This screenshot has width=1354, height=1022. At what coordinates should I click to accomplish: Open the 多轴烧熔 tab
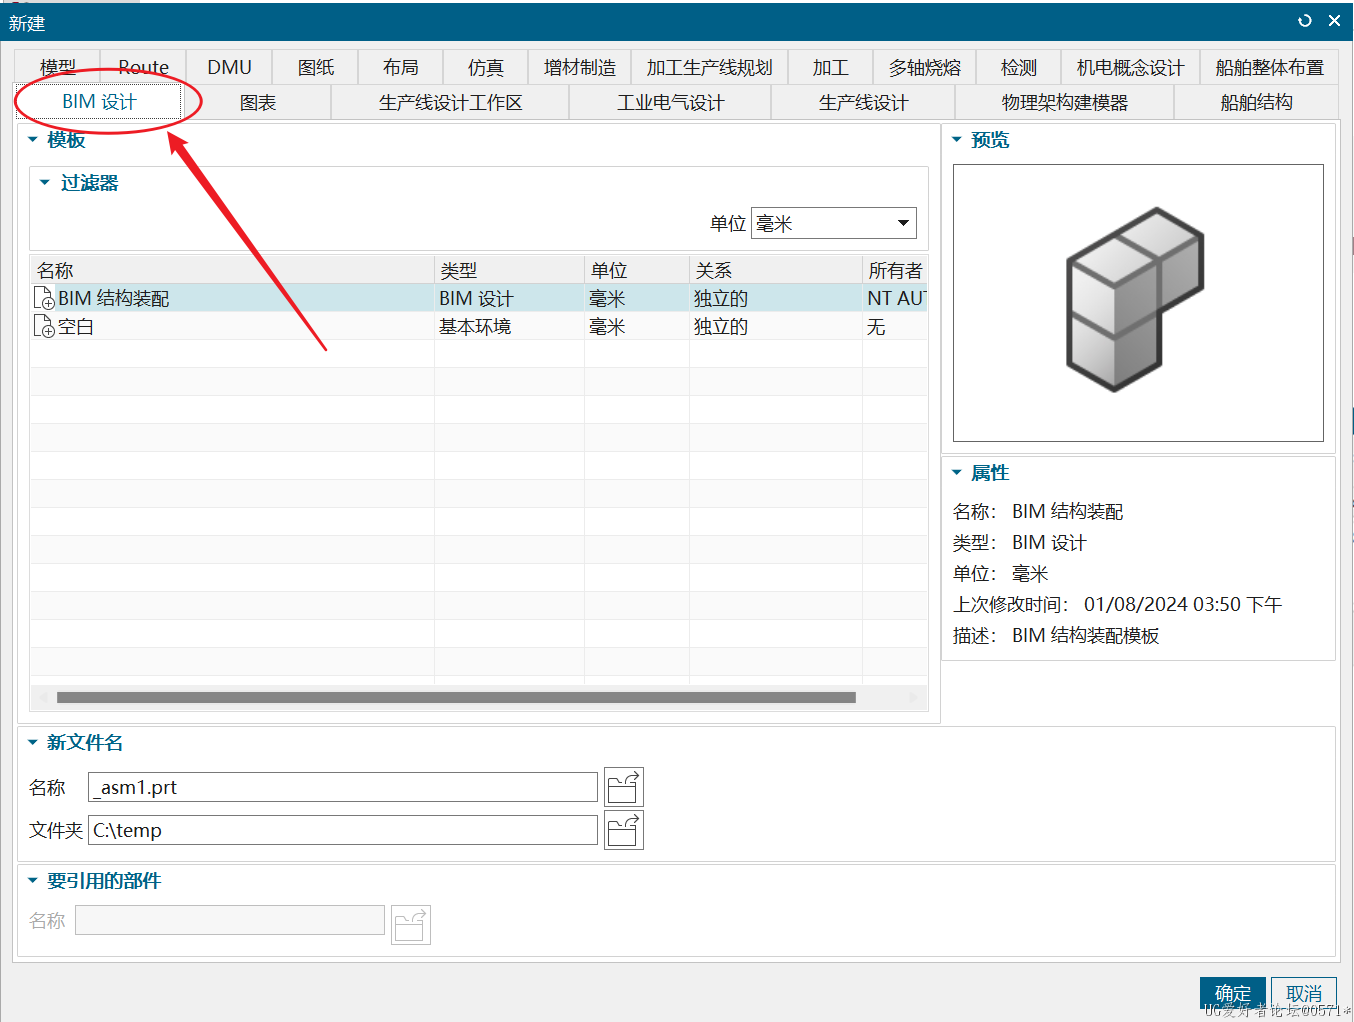click(924, 67)
